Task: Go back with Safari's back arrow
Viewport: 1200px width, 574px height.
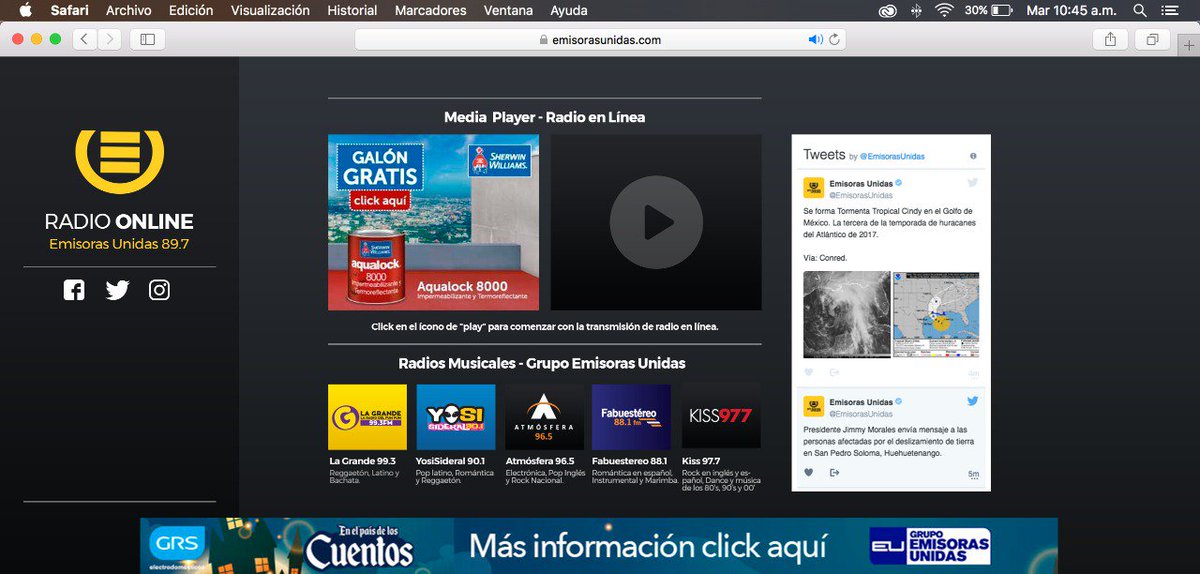Action: pyautogui.click(x=84, y=39)
